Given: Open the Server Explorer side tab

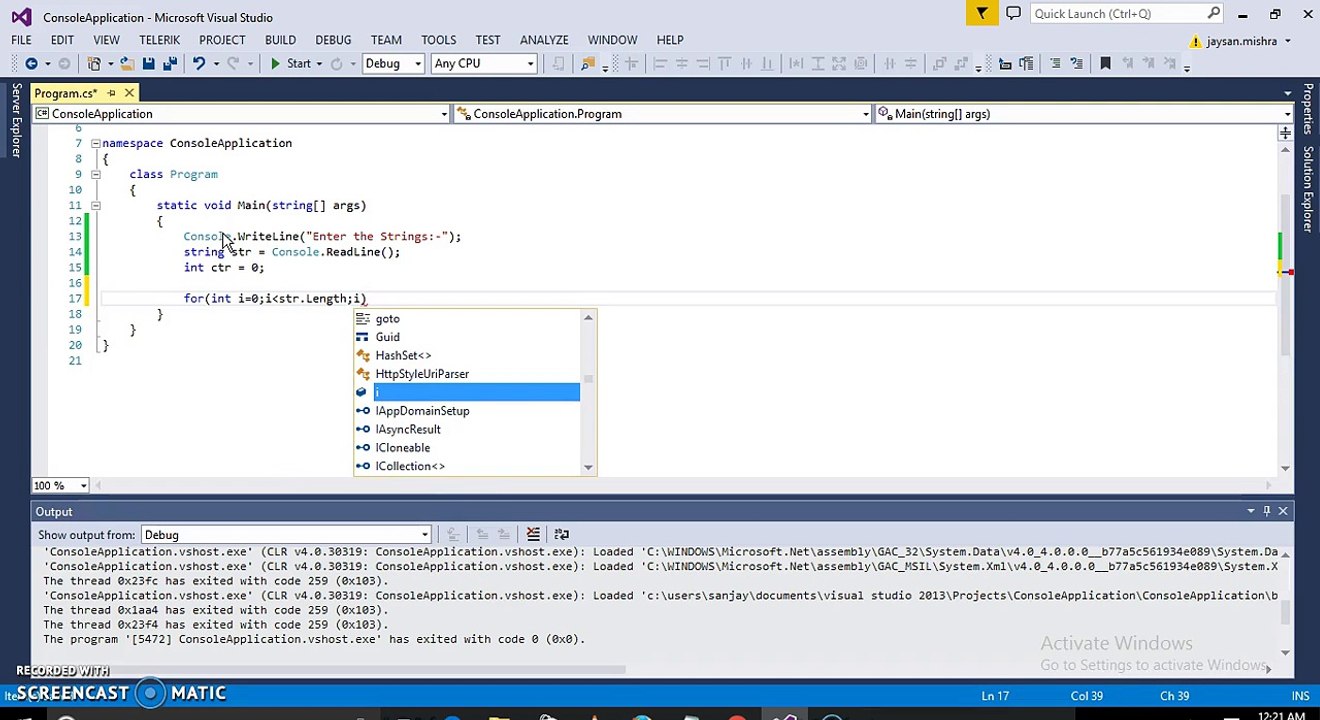Looking at the screenshot, I should pyautogui.click(x=16, y=121).
